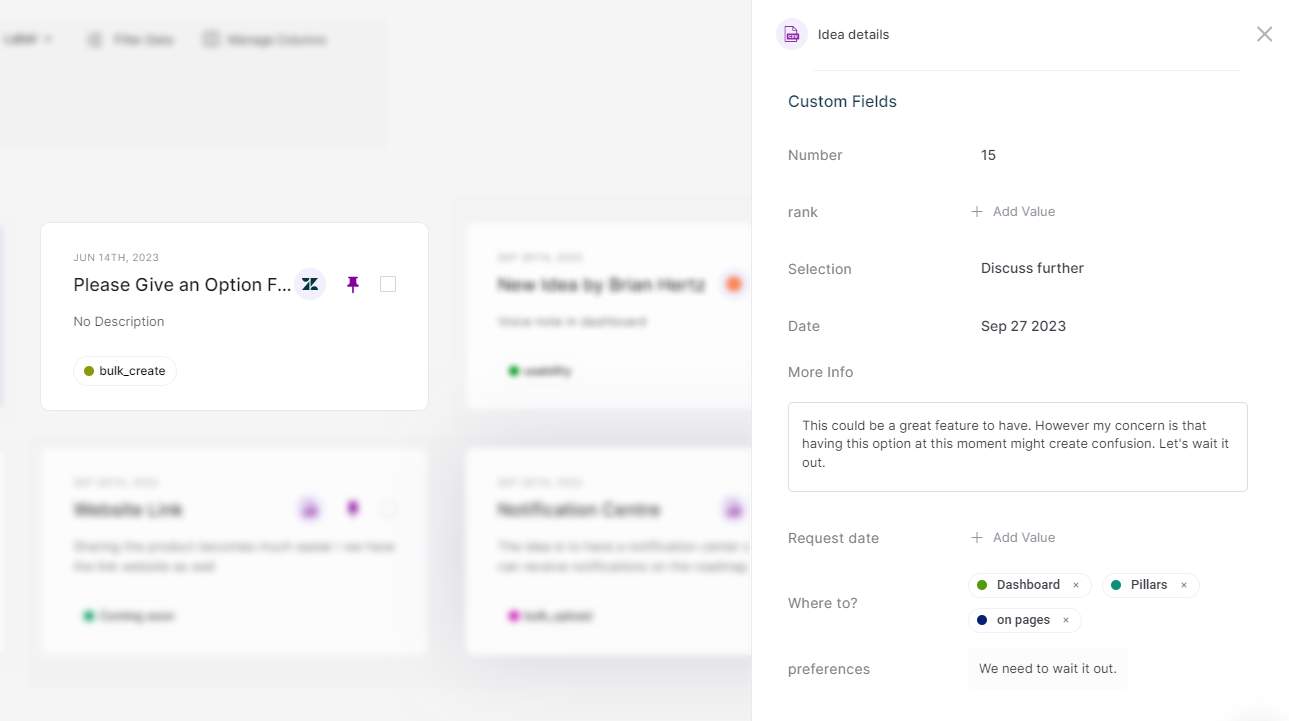Select the Pillars tag chip
This screenshot has width=1289, height=721.
click(1148, 585)
